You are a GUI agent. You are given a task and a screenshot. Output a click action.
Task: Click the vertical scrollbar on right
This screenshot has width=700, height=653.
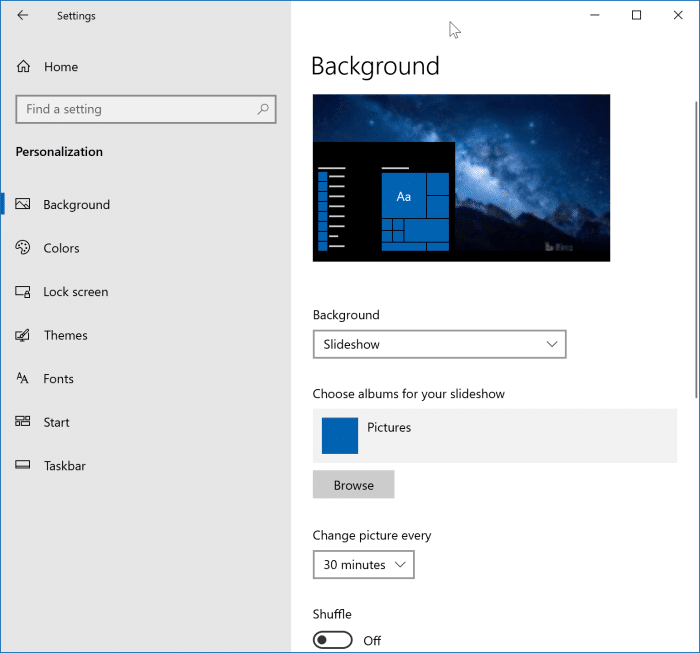click(x=696, y=250)
